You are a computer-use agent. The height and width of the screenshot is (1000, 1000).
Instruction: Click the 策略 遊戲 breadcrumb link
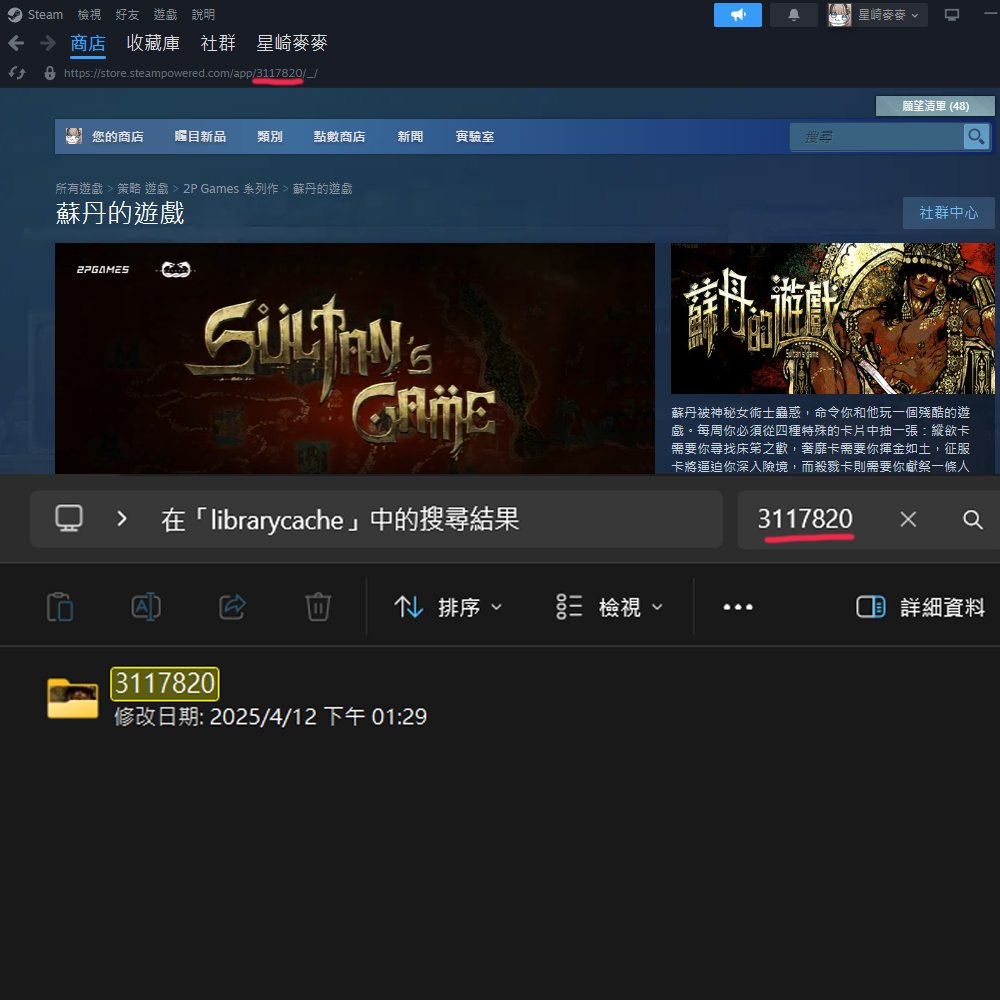click(143, 189)
